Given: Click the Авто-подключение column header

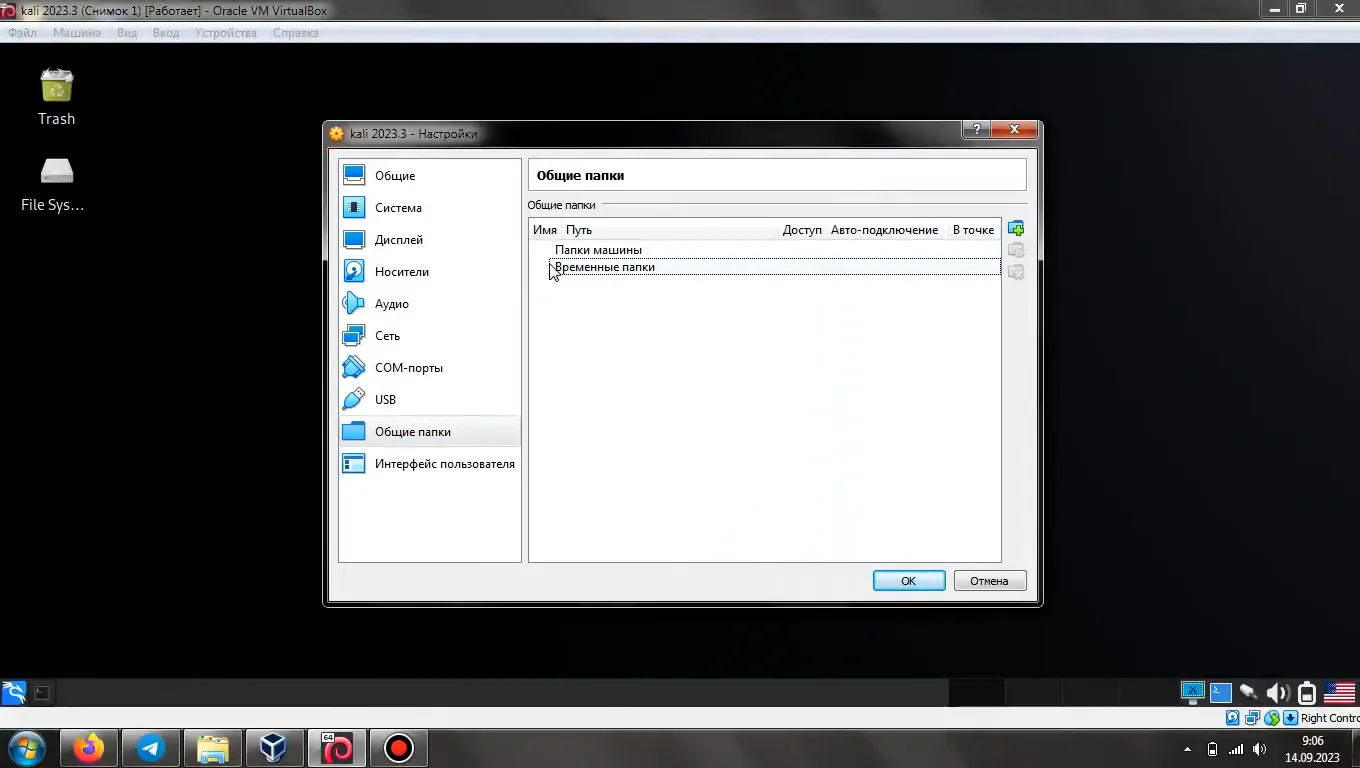Looking at the screenshot, I should [885, 230].
